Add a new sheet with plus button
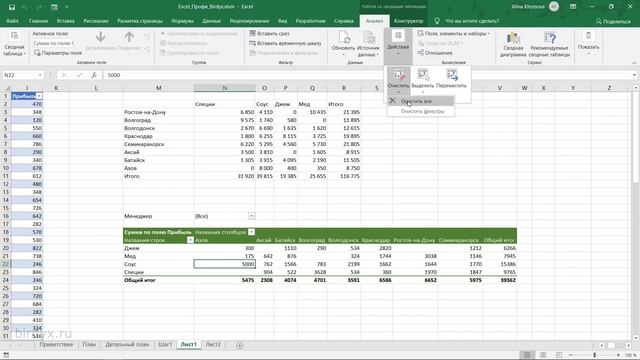Viewport: 640px width, 360px height. pyautogui.click(x=240, y=345)
